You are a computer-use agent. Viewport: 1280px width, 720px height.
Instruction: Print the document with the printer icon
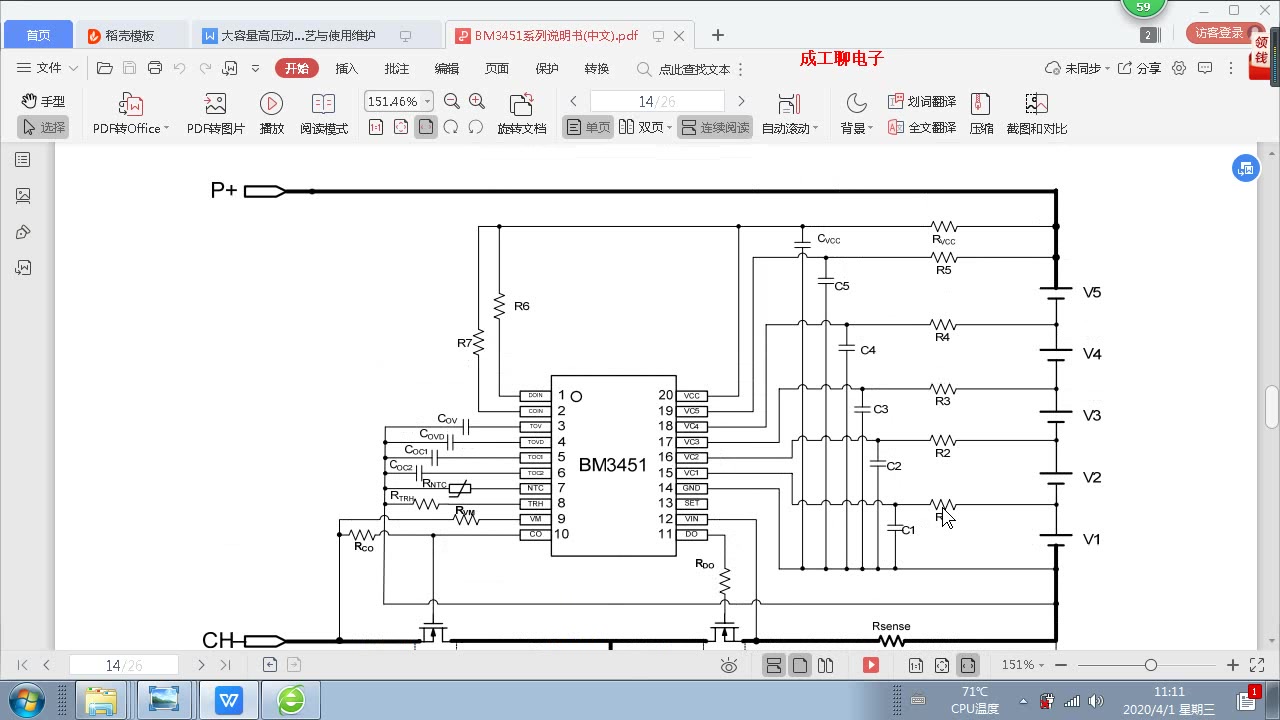tap(154, 68)
